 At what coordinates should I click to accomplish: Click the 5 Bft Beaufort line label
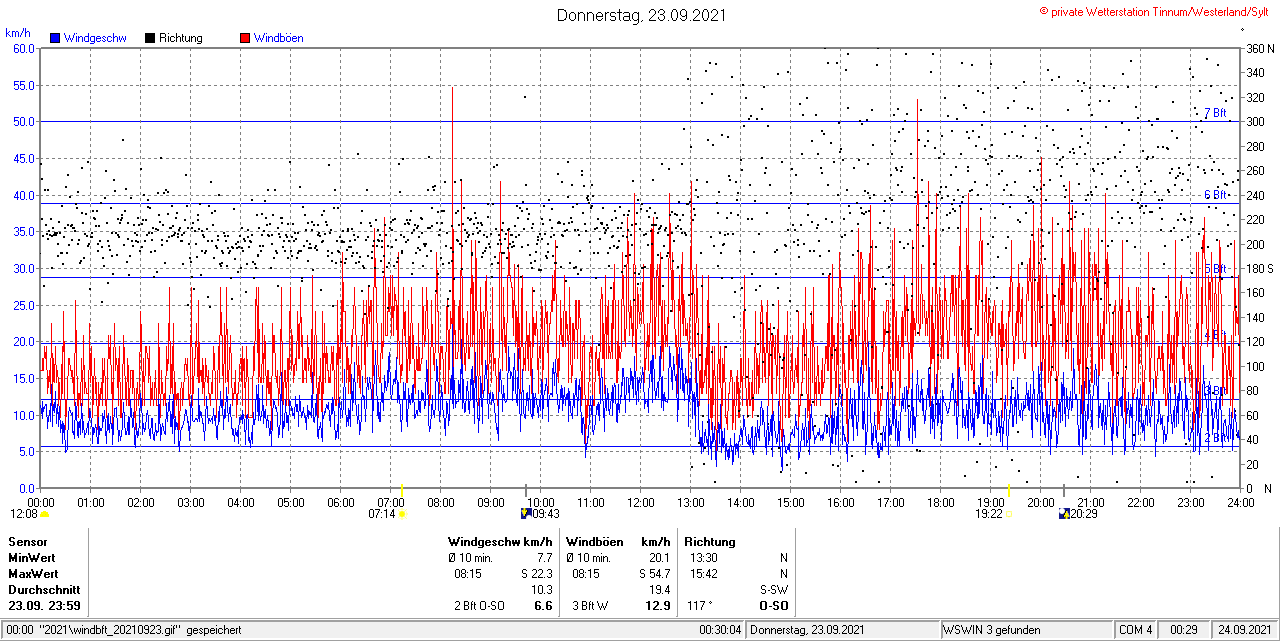[1215, 269]
